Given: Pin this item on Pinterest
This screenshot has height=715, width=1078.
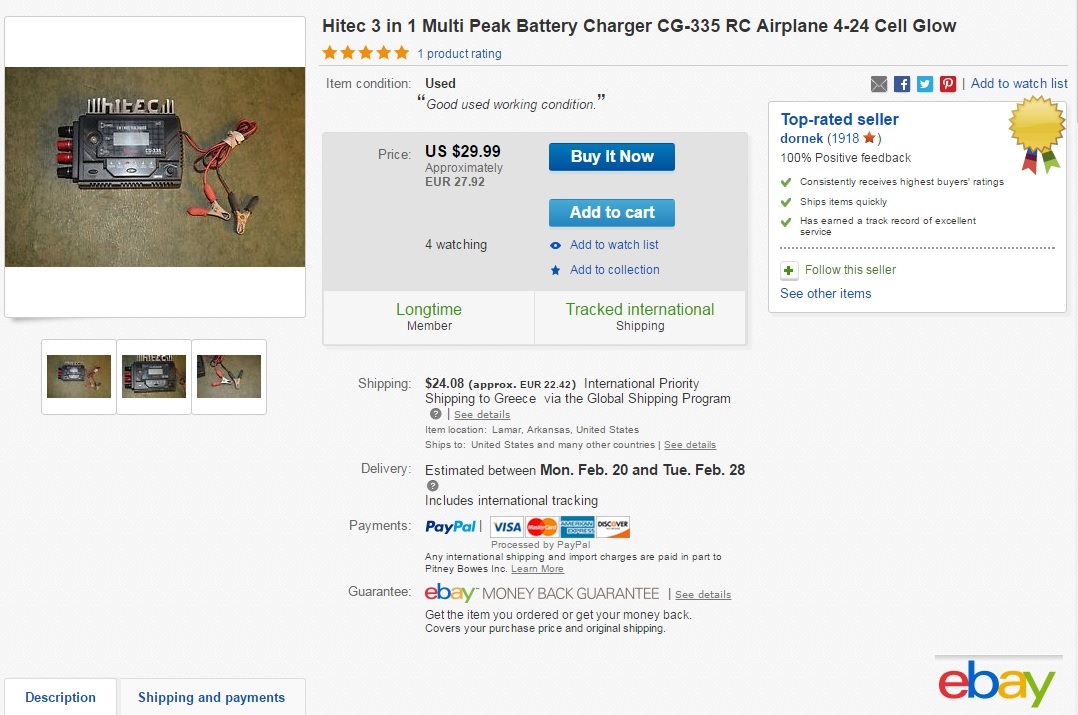Looking at the screenshot, I should coord(948,84).
